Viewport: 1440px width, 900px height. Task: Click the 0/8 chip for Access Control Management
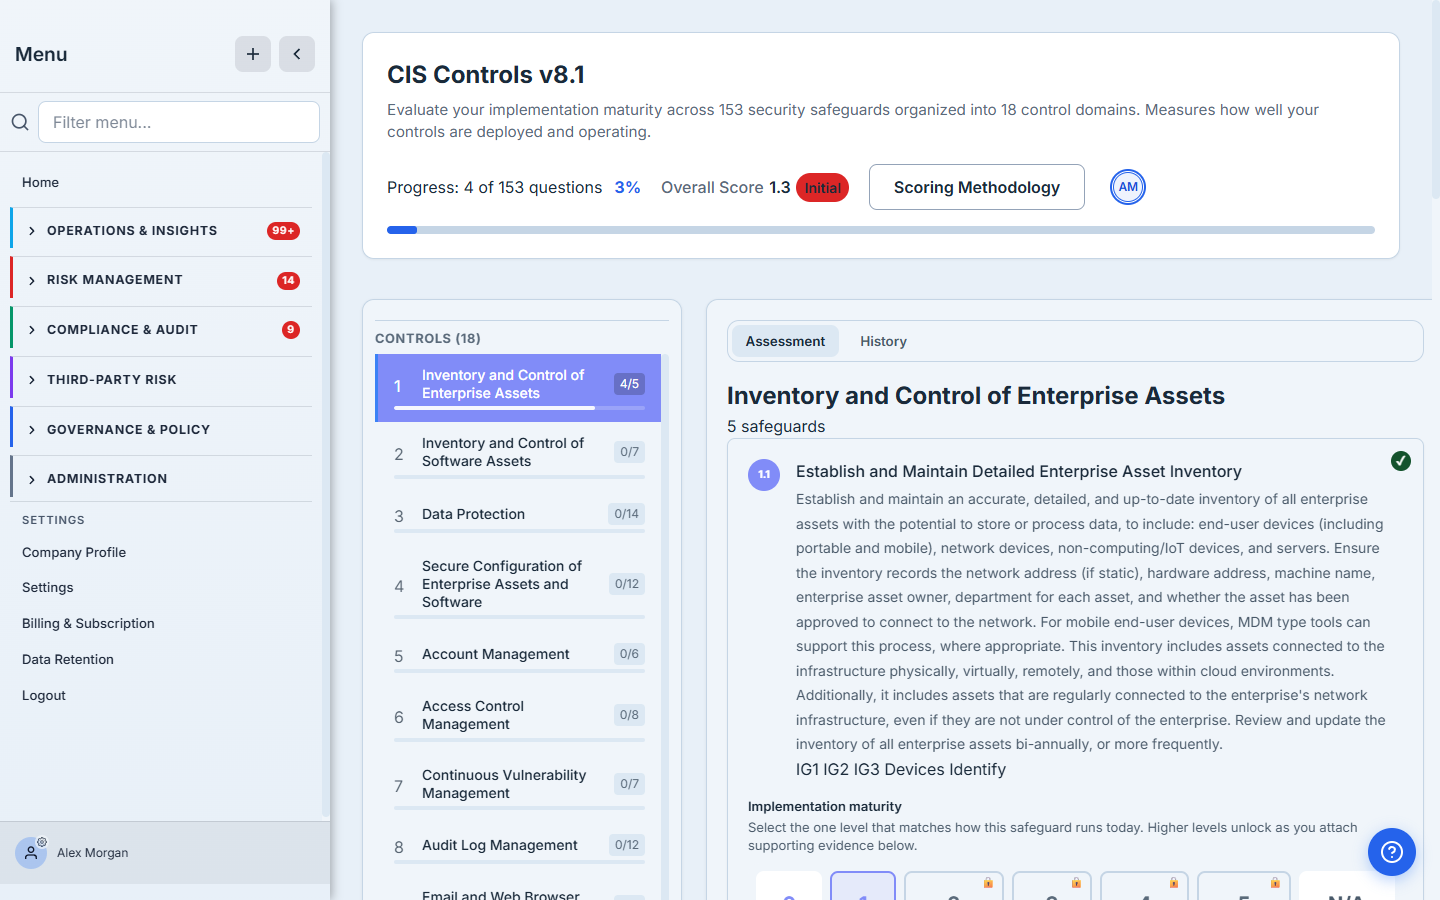[x=629, y=715]
